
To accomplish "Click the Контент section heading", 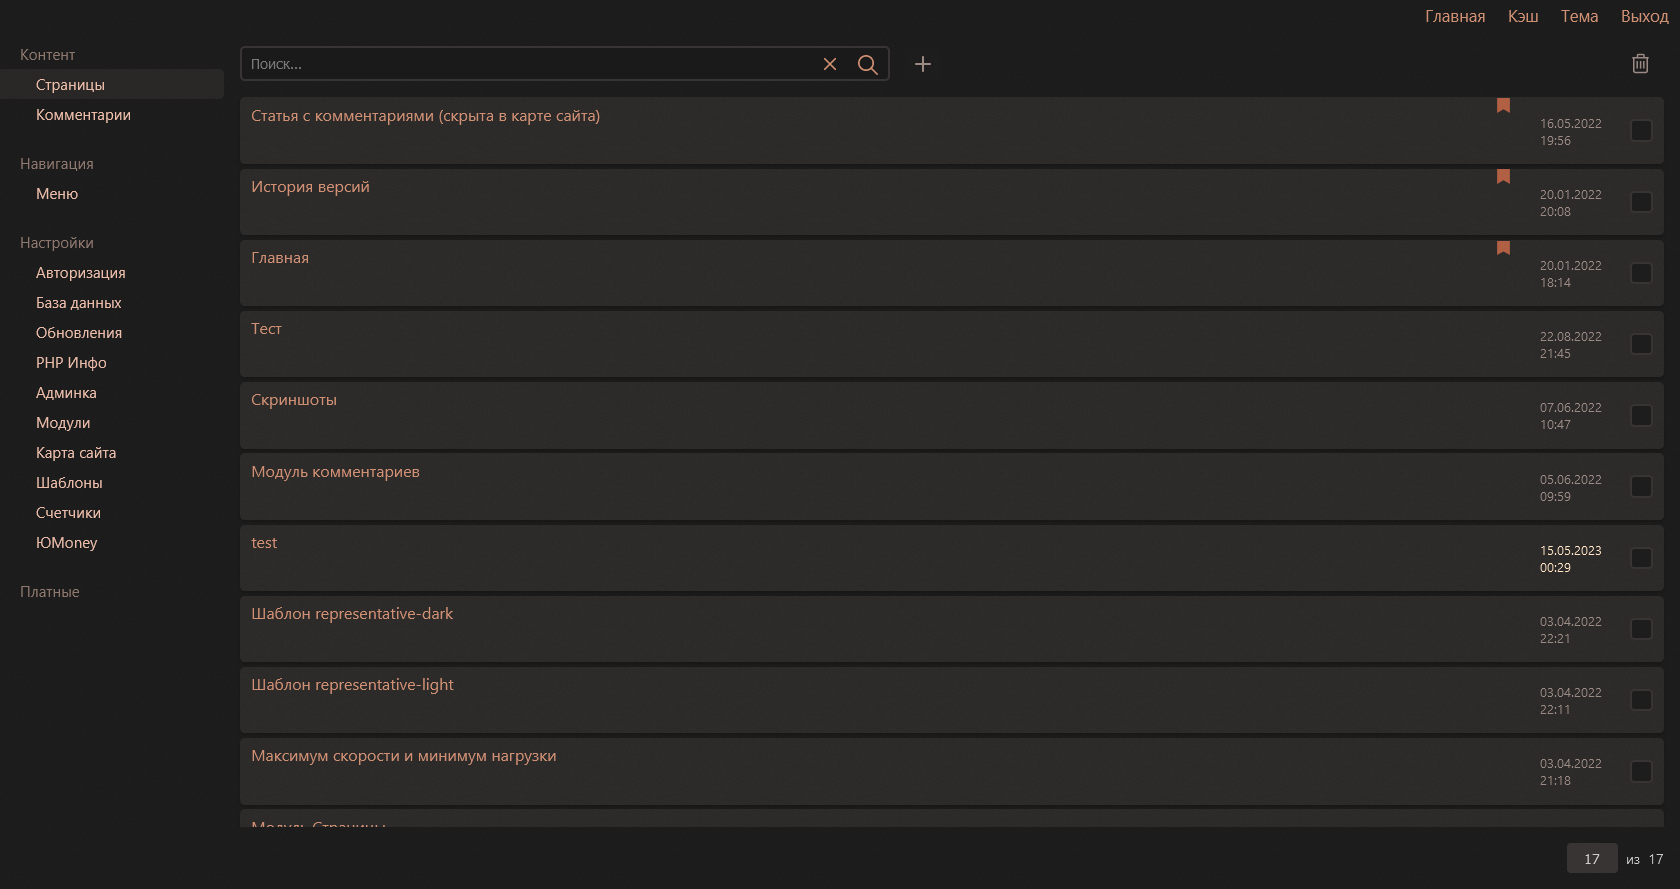I will (x=47, y=55).
